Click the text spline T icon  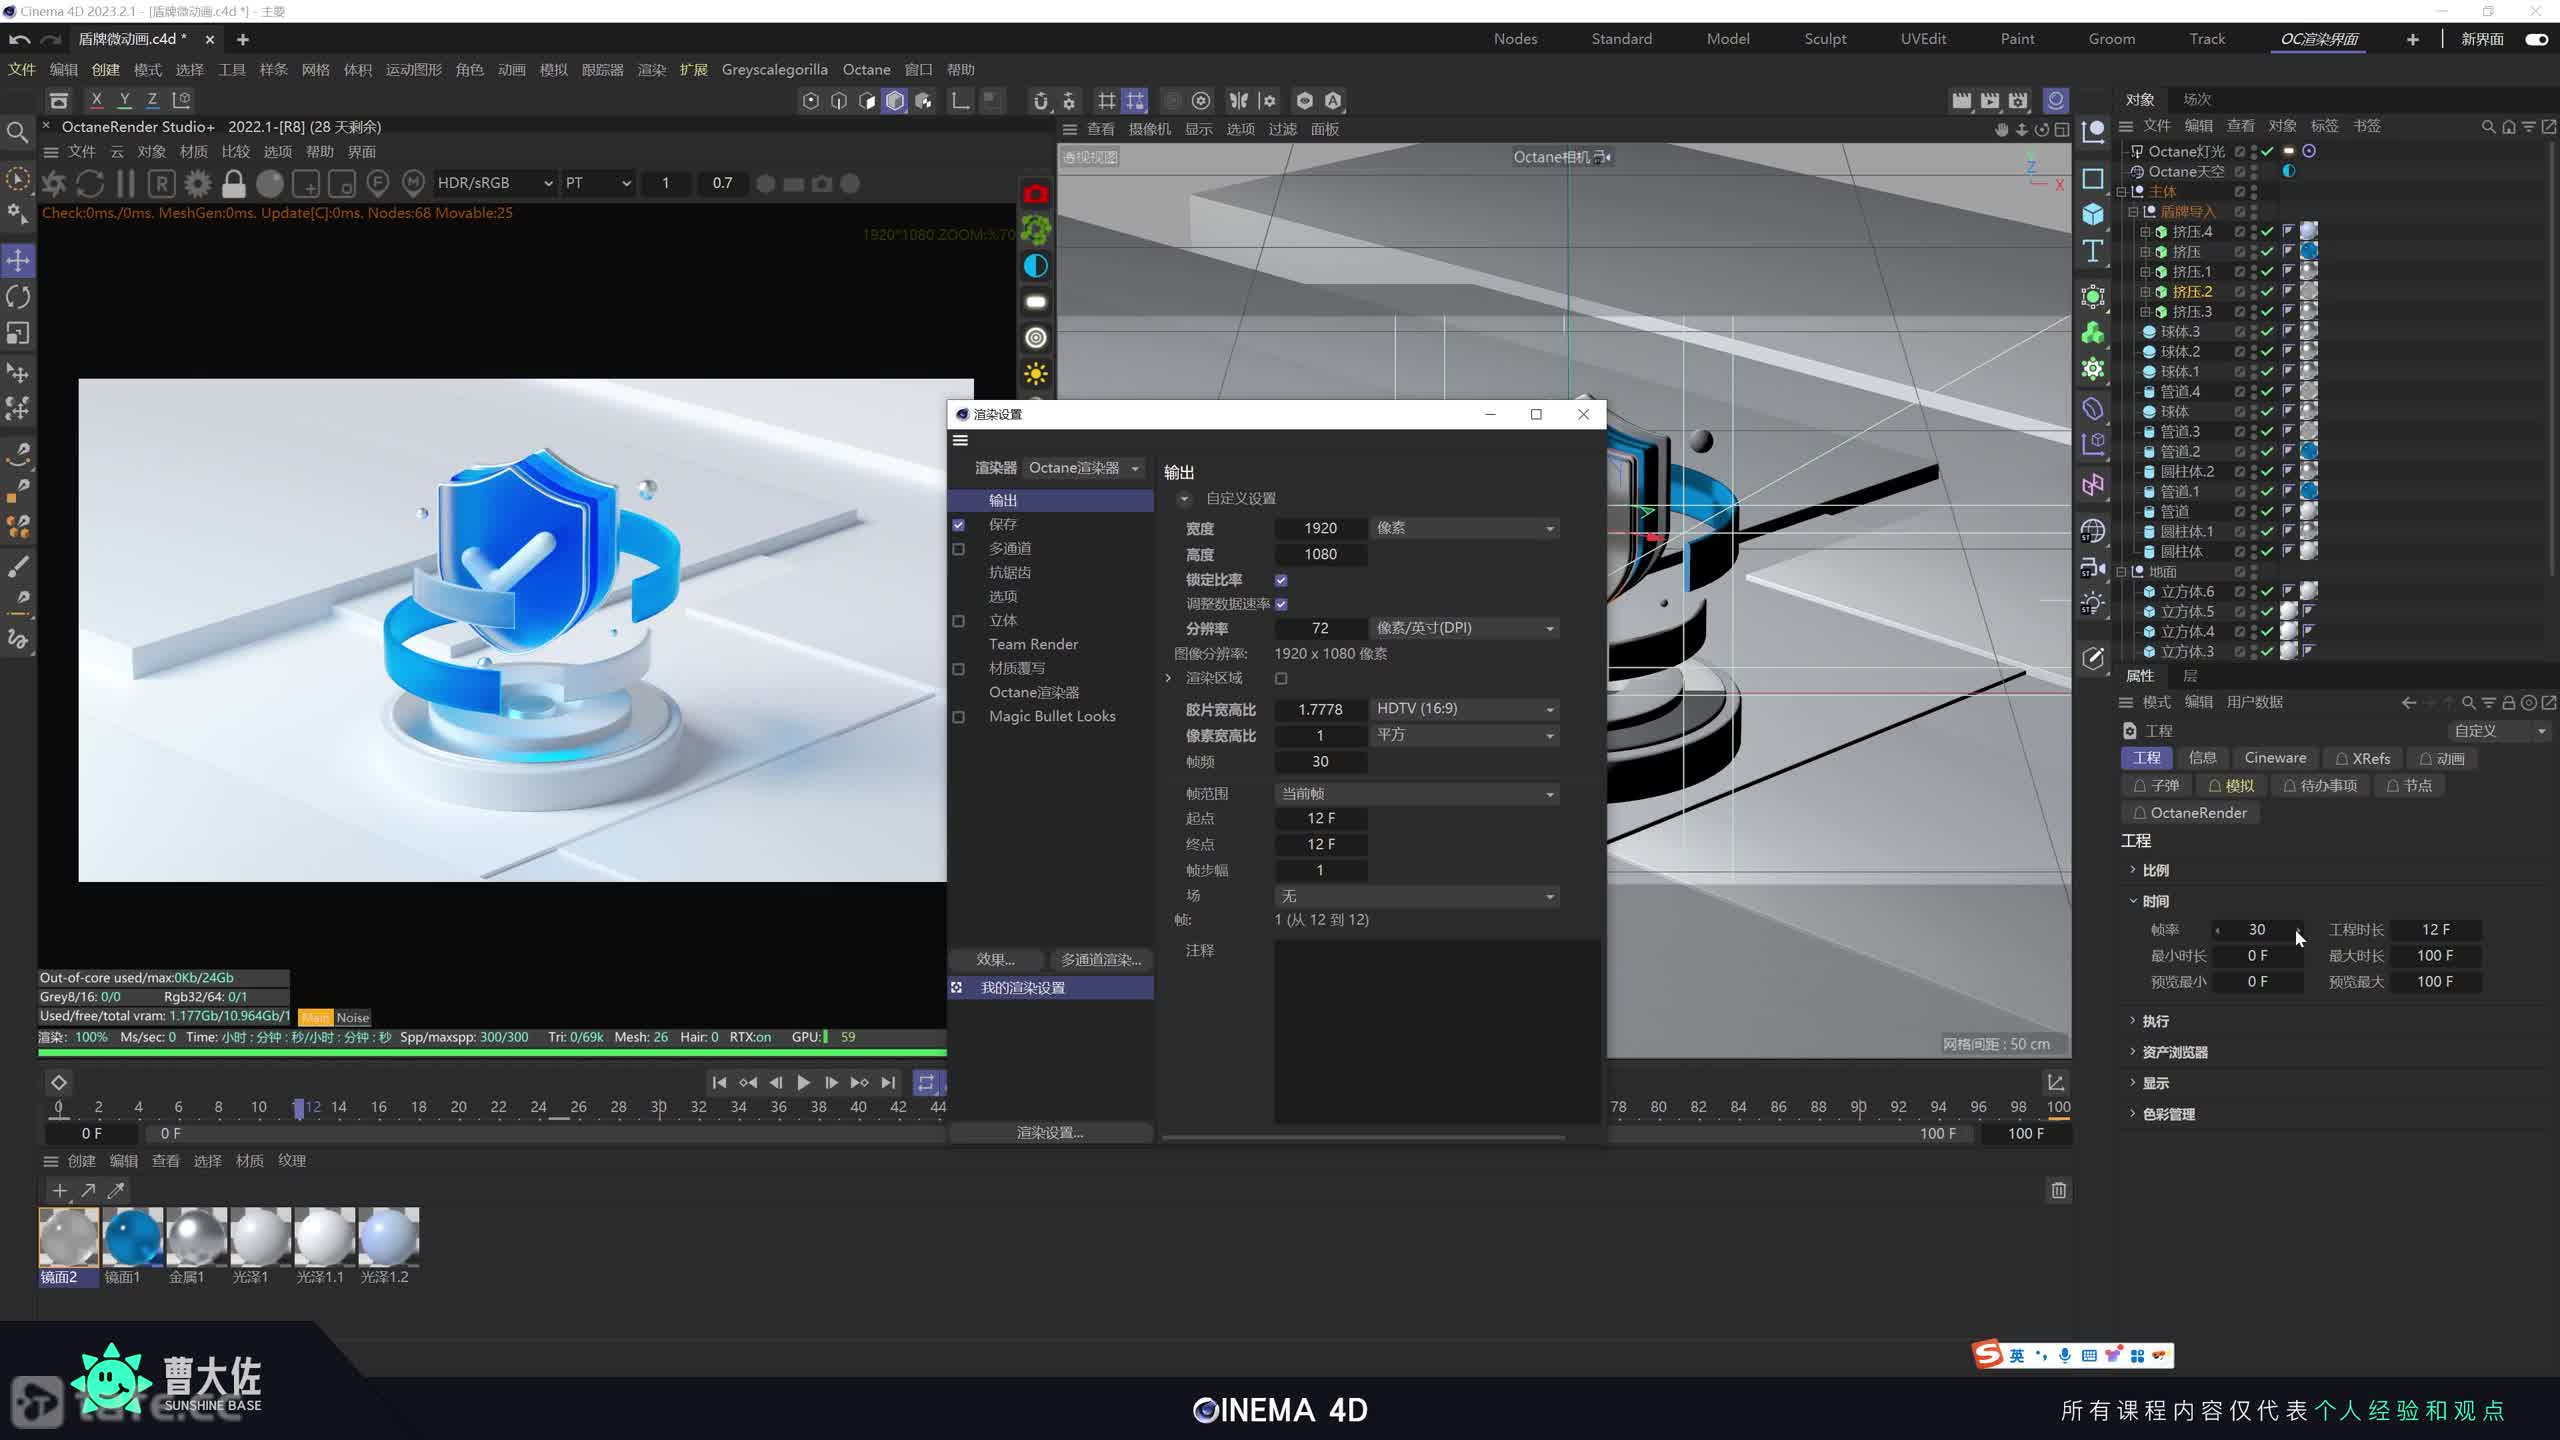tap(2093, 251)
